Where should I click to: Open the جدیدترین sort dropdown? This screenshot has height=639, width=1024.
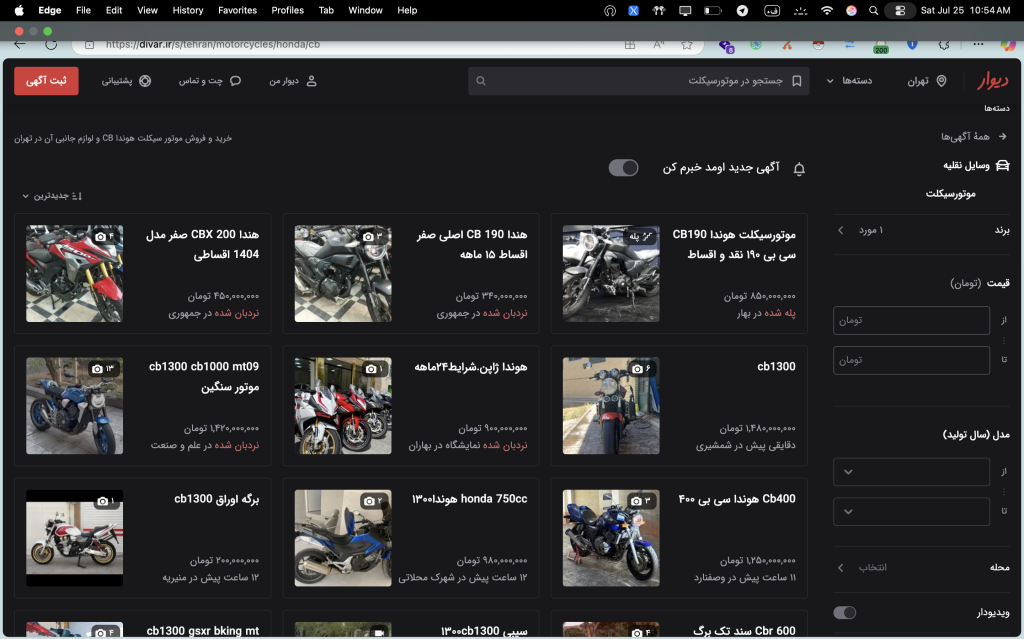tap(52, 195)
